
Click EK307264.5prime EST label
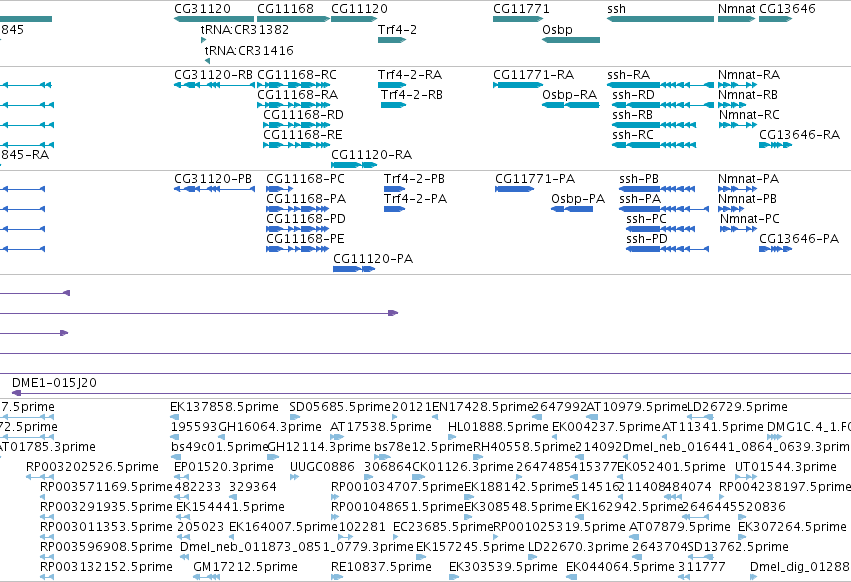point(792,527)
